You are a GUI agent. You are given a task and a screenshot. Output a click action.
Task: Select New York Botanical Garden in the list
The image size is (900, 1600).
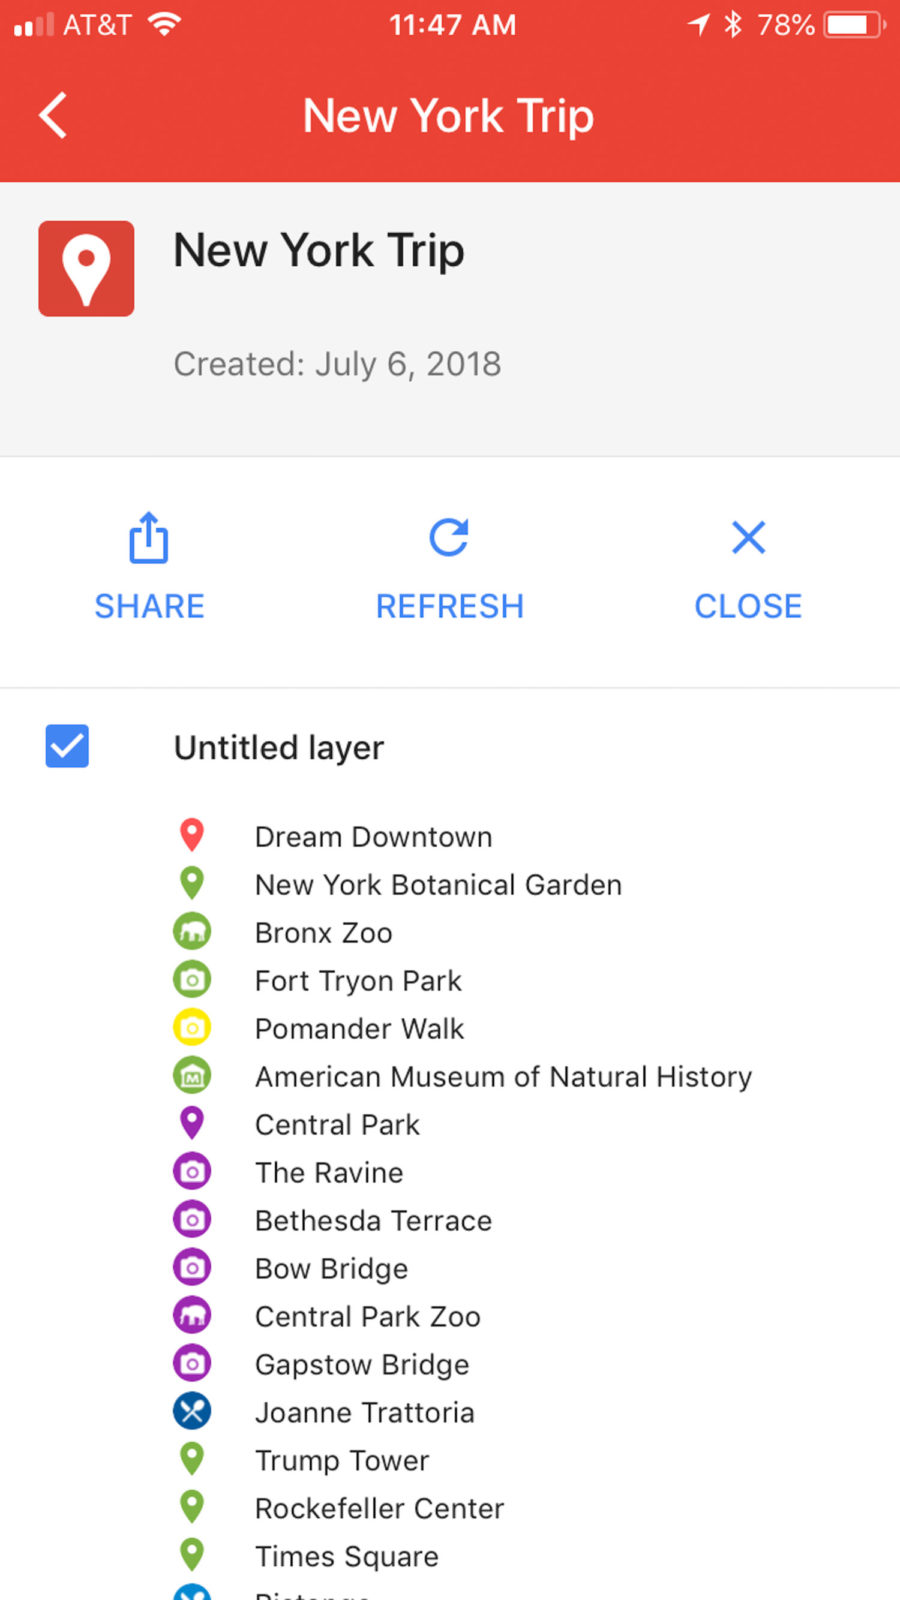click(438, 885)
